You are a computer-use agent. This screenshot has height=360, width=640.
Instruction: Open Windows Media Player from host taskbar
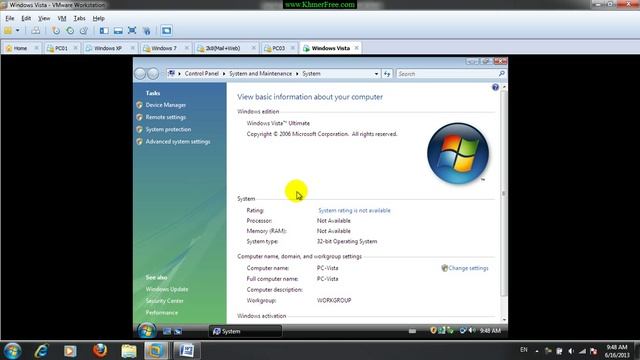point(70,351)
